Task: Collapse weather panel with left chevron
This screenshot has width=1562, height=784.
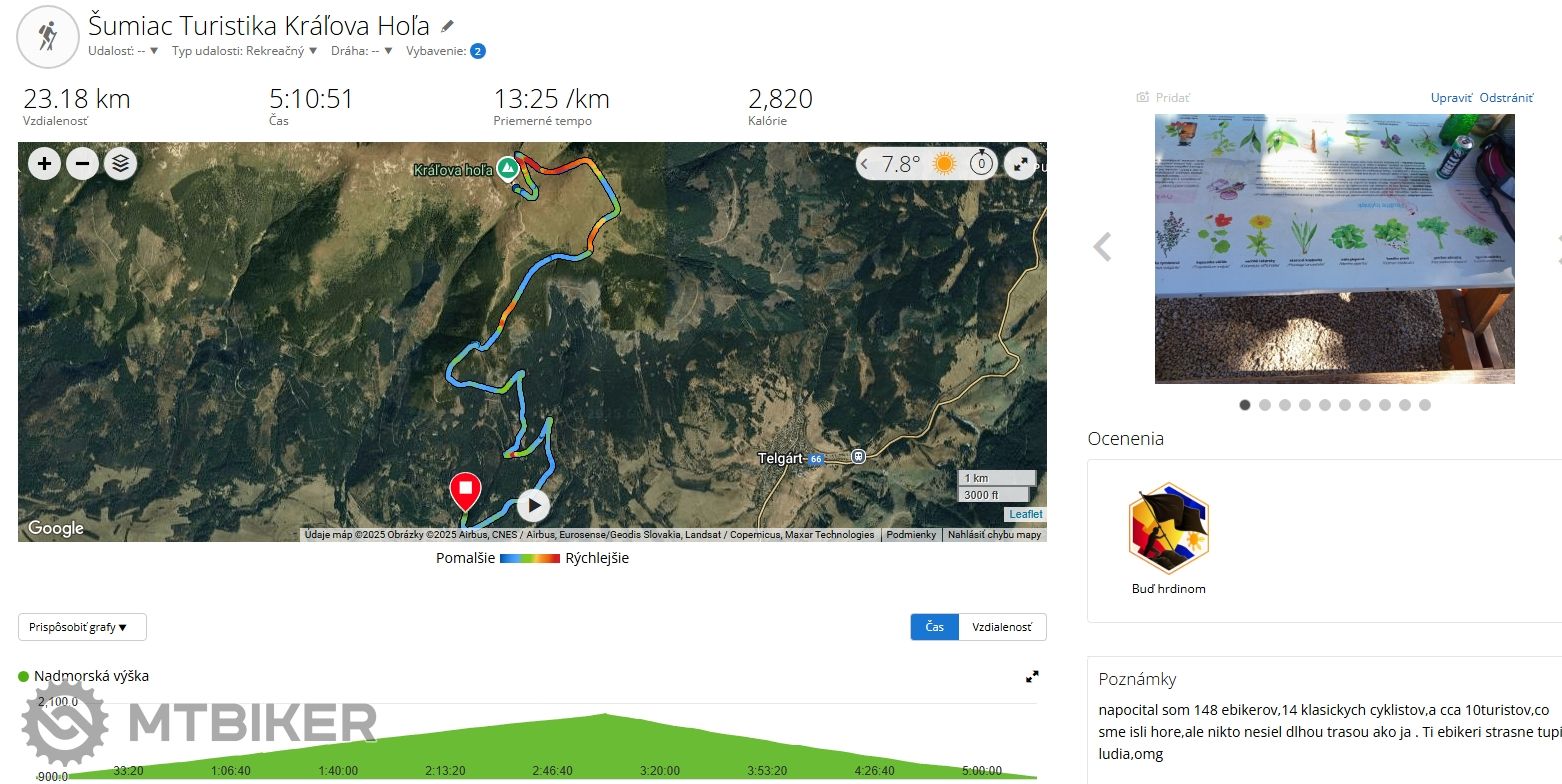Action: pos(866,164)
